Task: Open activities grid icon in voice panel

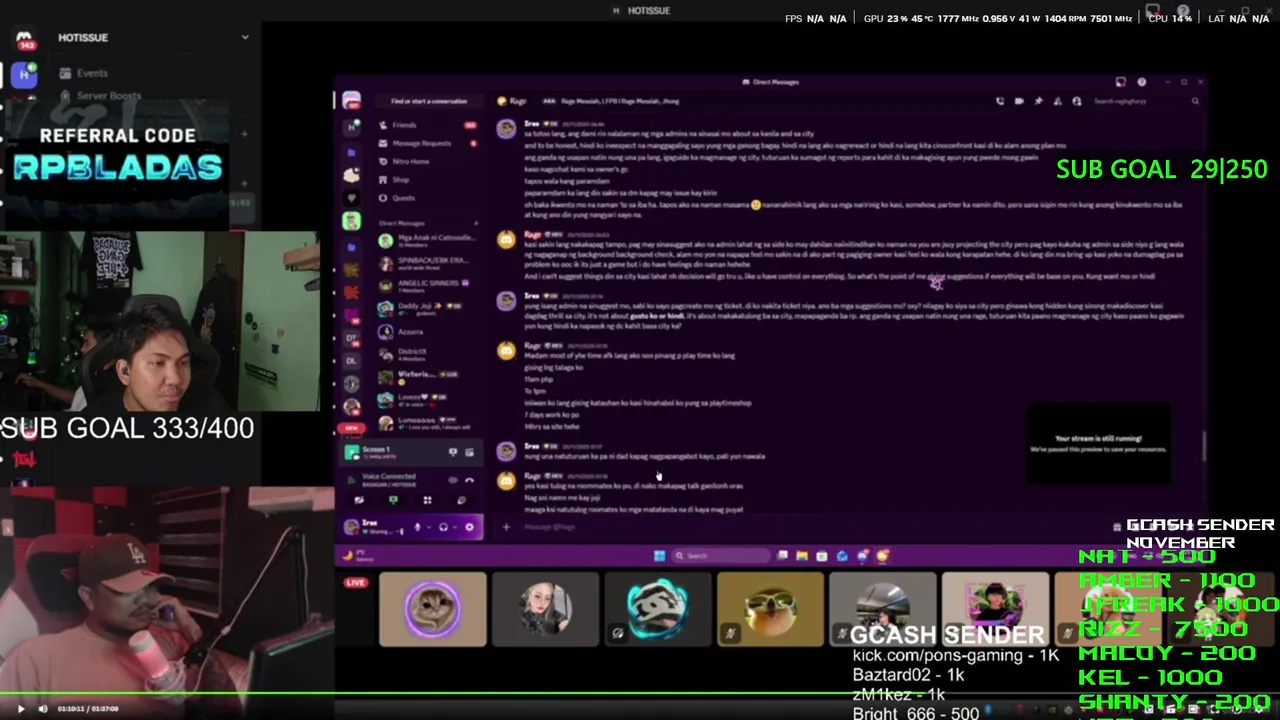Action: [427, 500]
